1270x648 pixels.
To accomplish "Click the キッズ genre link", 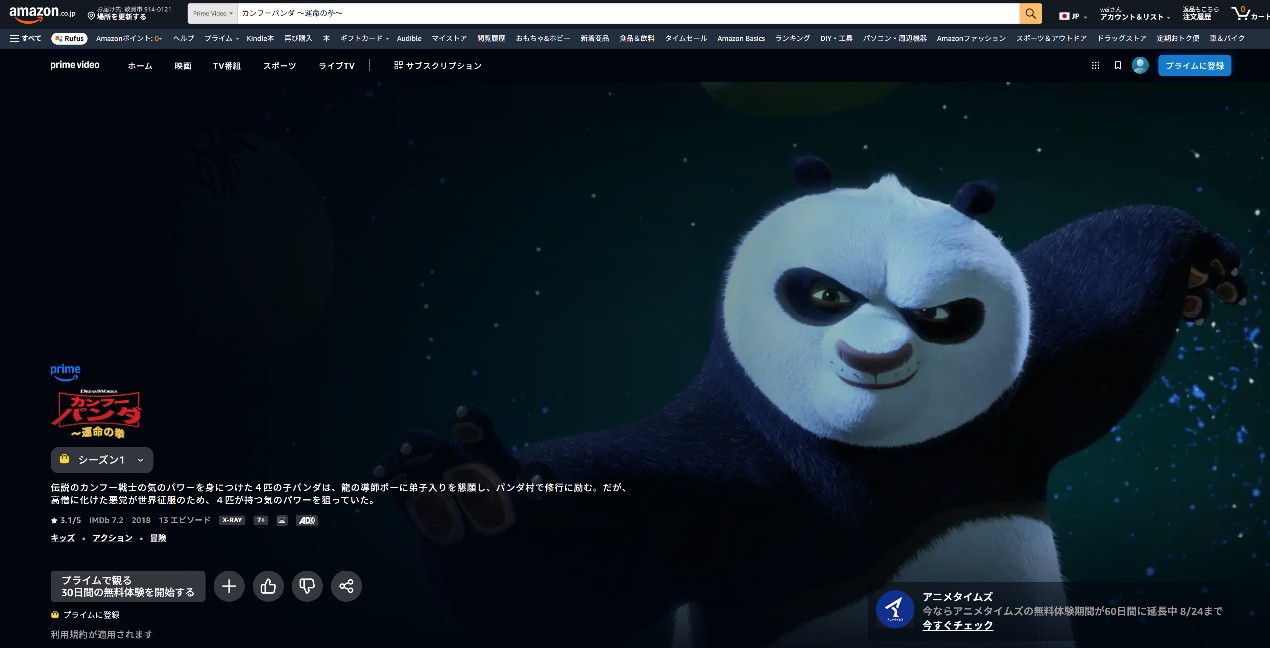I will [63, 538].
